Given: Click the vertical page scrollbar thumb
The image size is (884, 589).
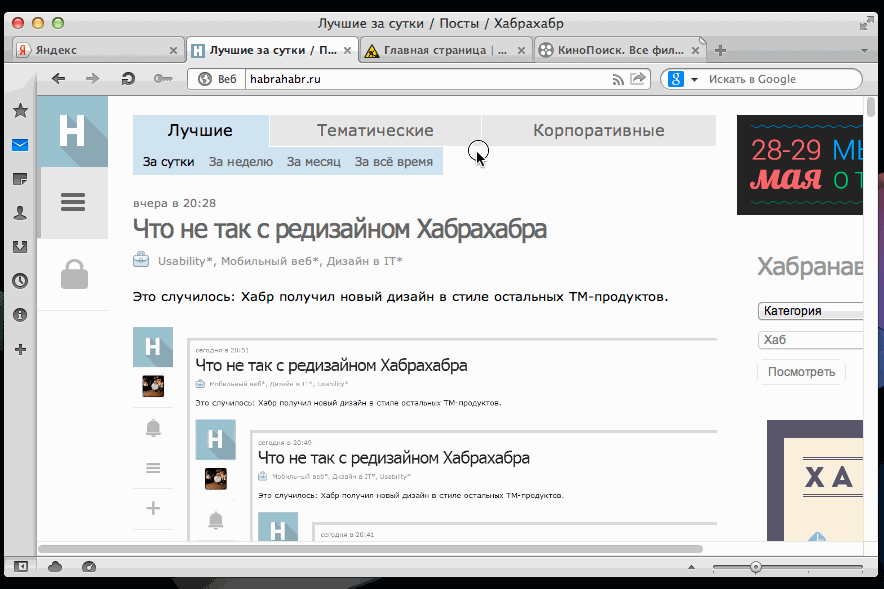Looking at the screenshot, I should tap(871, 107).
